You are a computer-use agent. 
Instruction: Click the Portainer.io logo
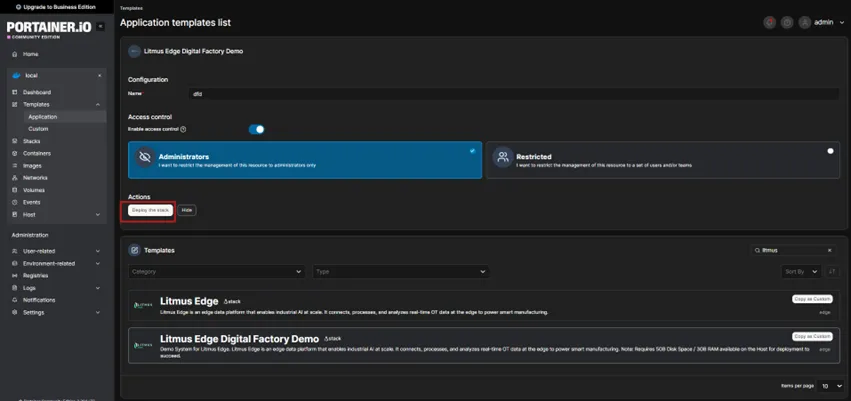point(49,29)
